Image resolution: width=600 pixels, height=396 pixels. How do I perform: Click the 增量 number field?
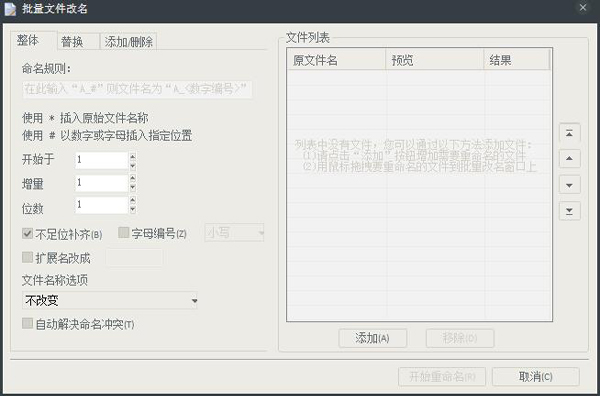click(102, 183)
